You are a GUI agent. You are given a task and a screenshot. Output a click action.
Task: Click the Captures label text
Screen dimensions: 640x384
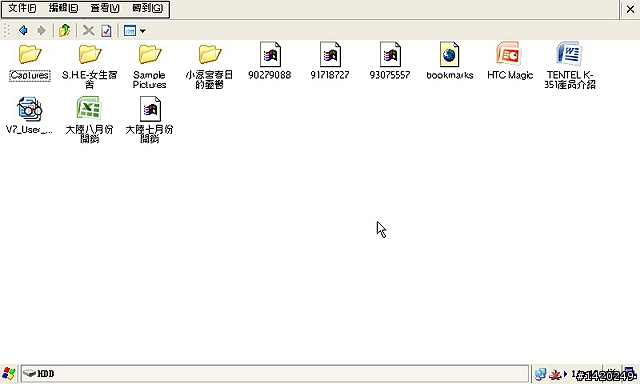(30, 75)
